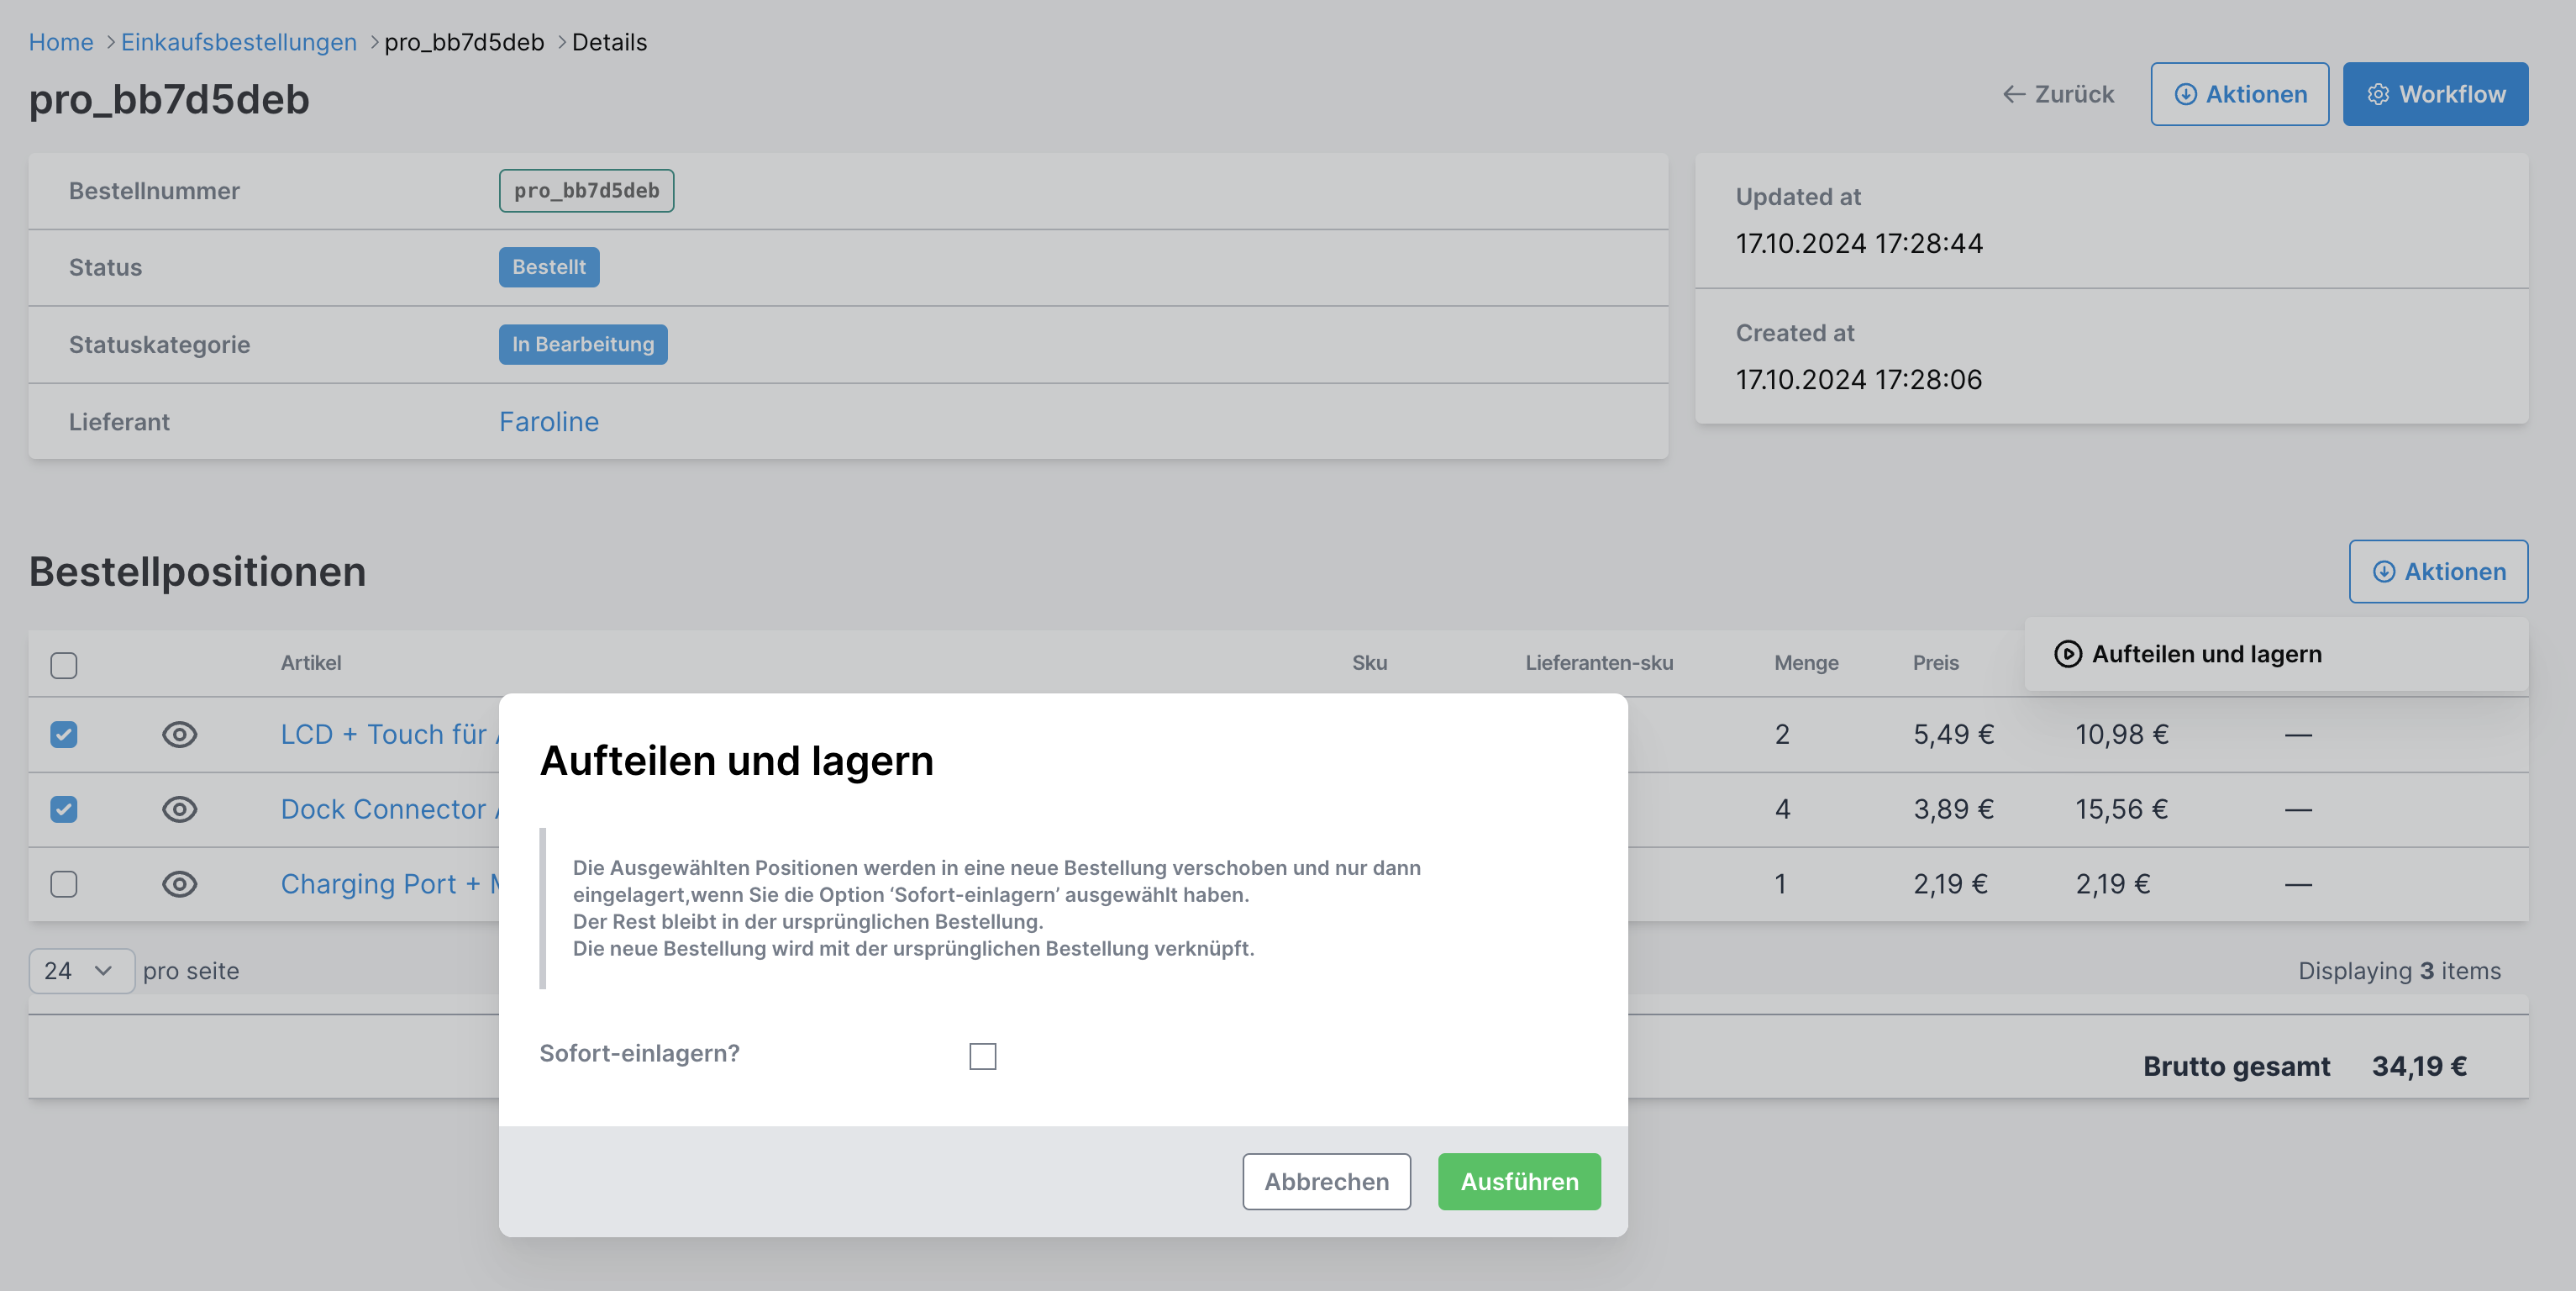Screen dimensions: 2576x1291
Task: View details via Dock Connector eye icon
Action: click(x=179, y=809)
